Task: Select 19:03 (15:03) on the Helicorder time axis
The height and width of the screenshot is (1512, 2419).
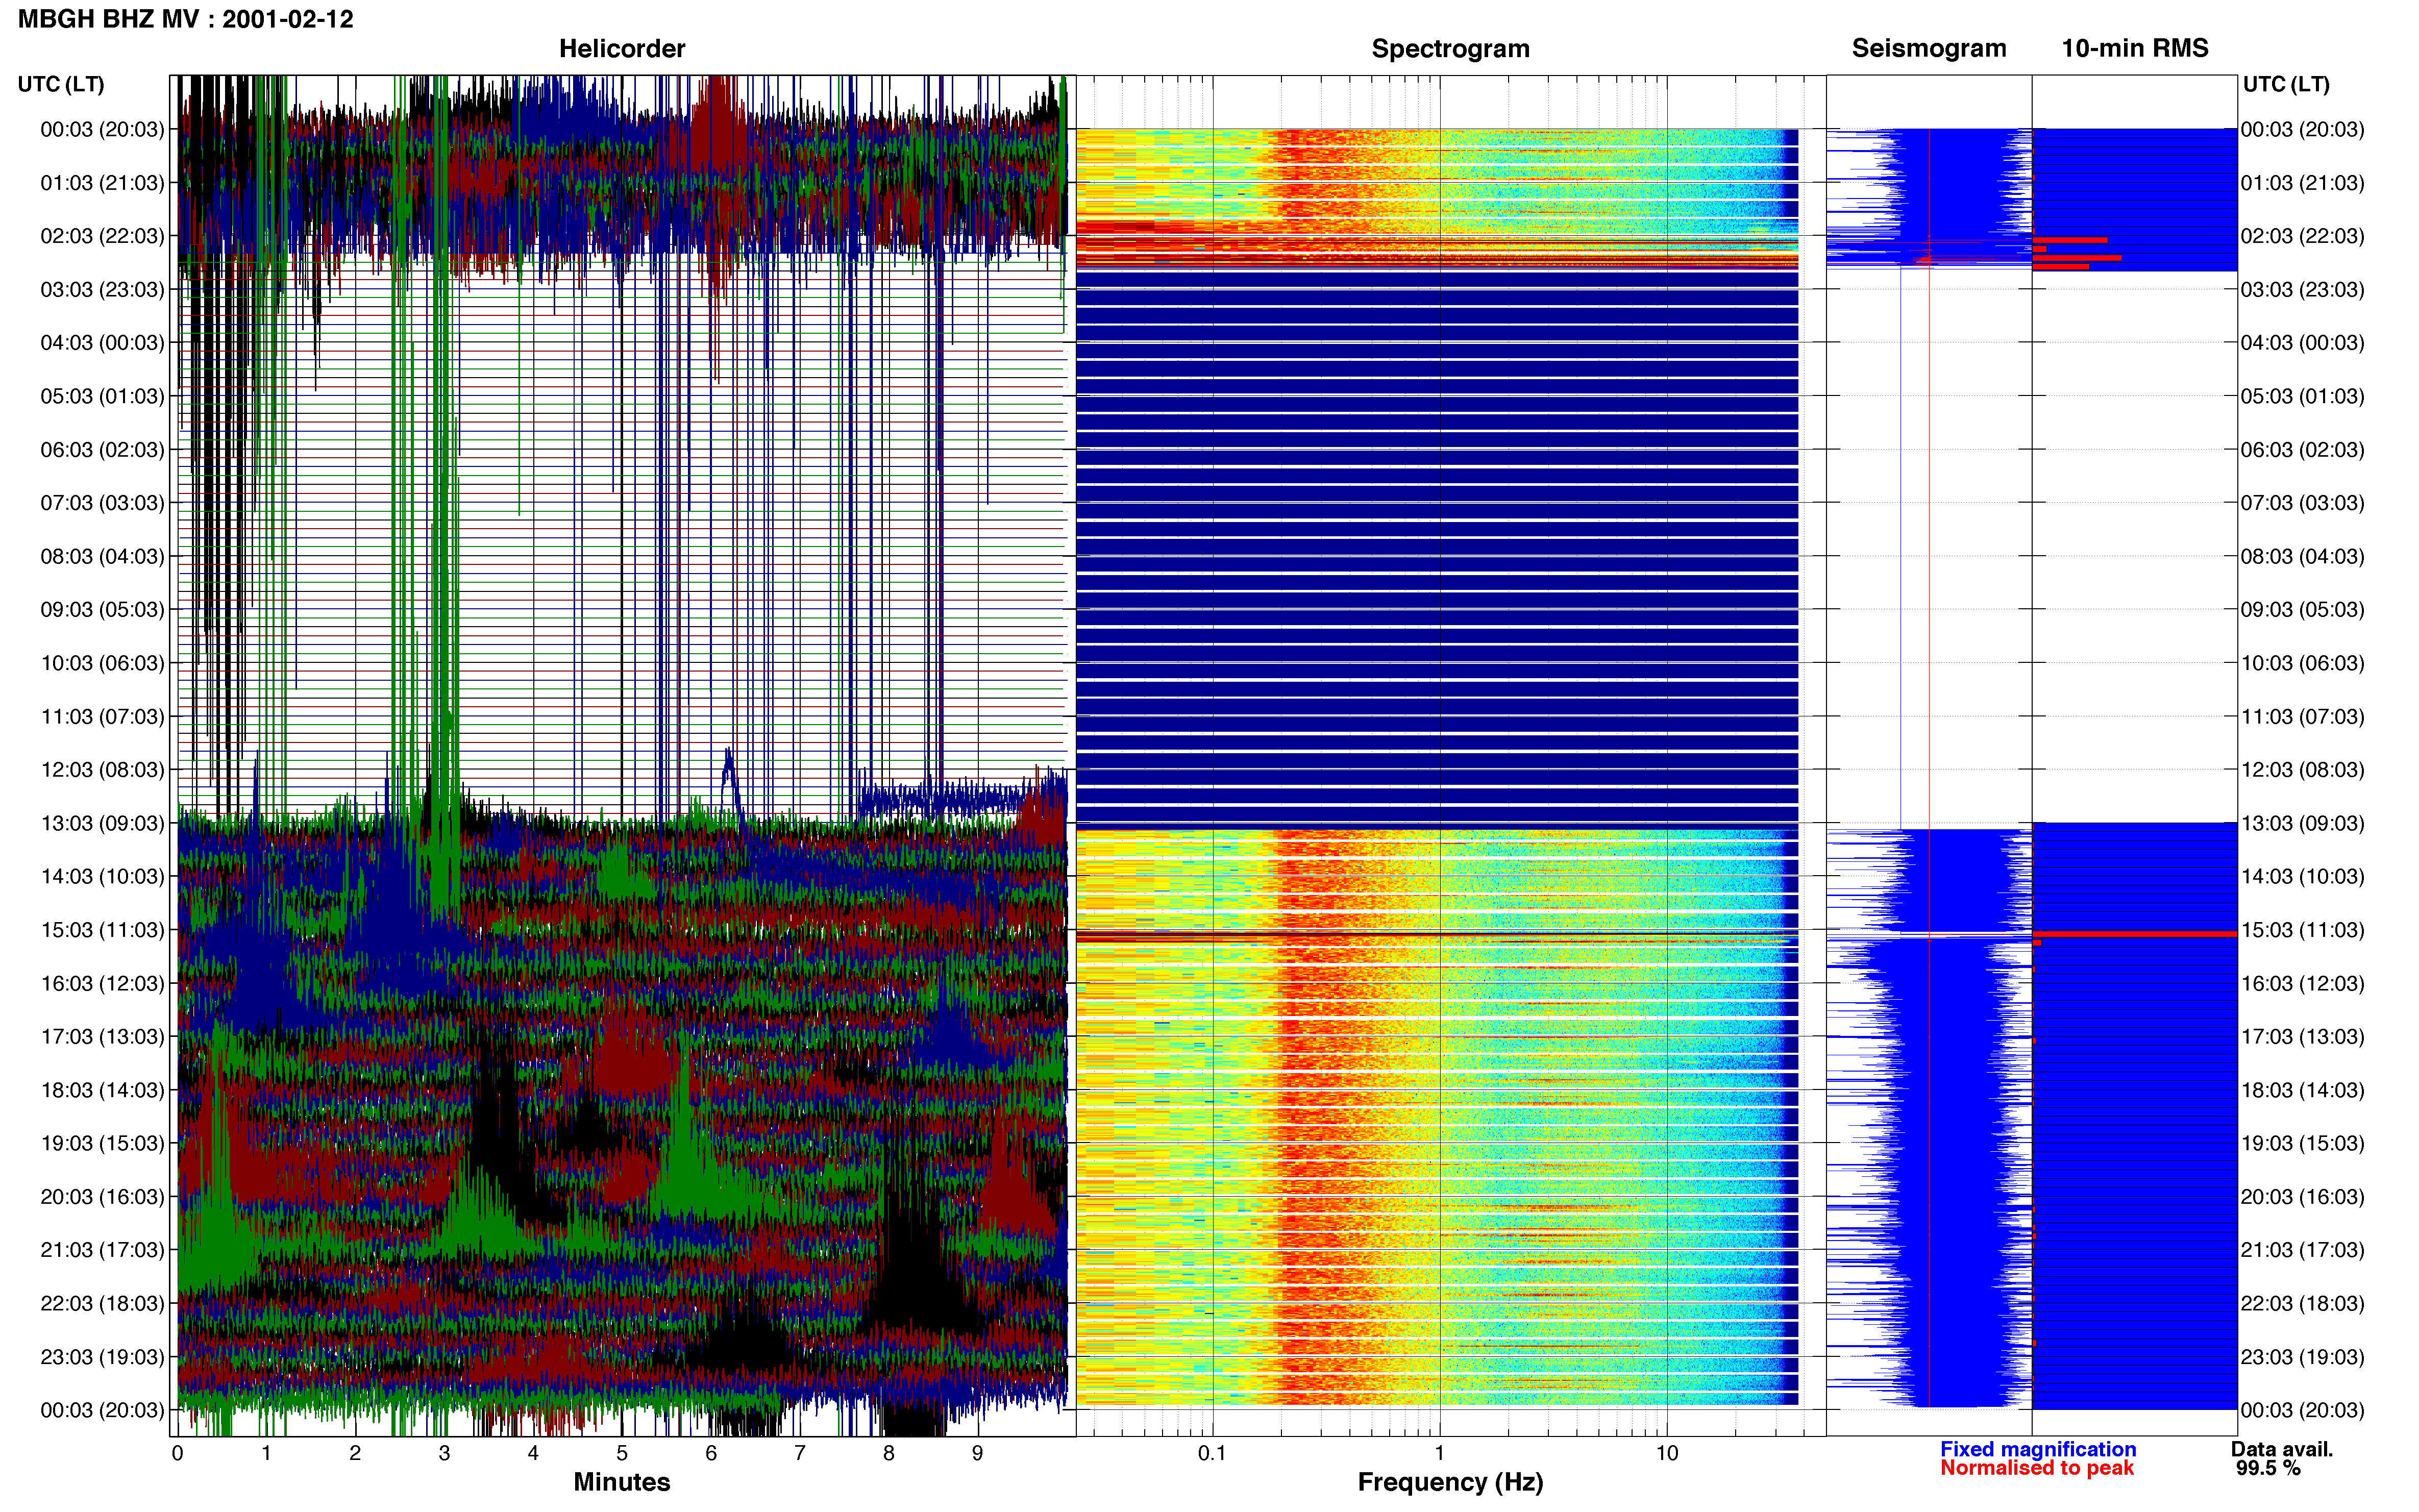Action: tap(102, 1143)
